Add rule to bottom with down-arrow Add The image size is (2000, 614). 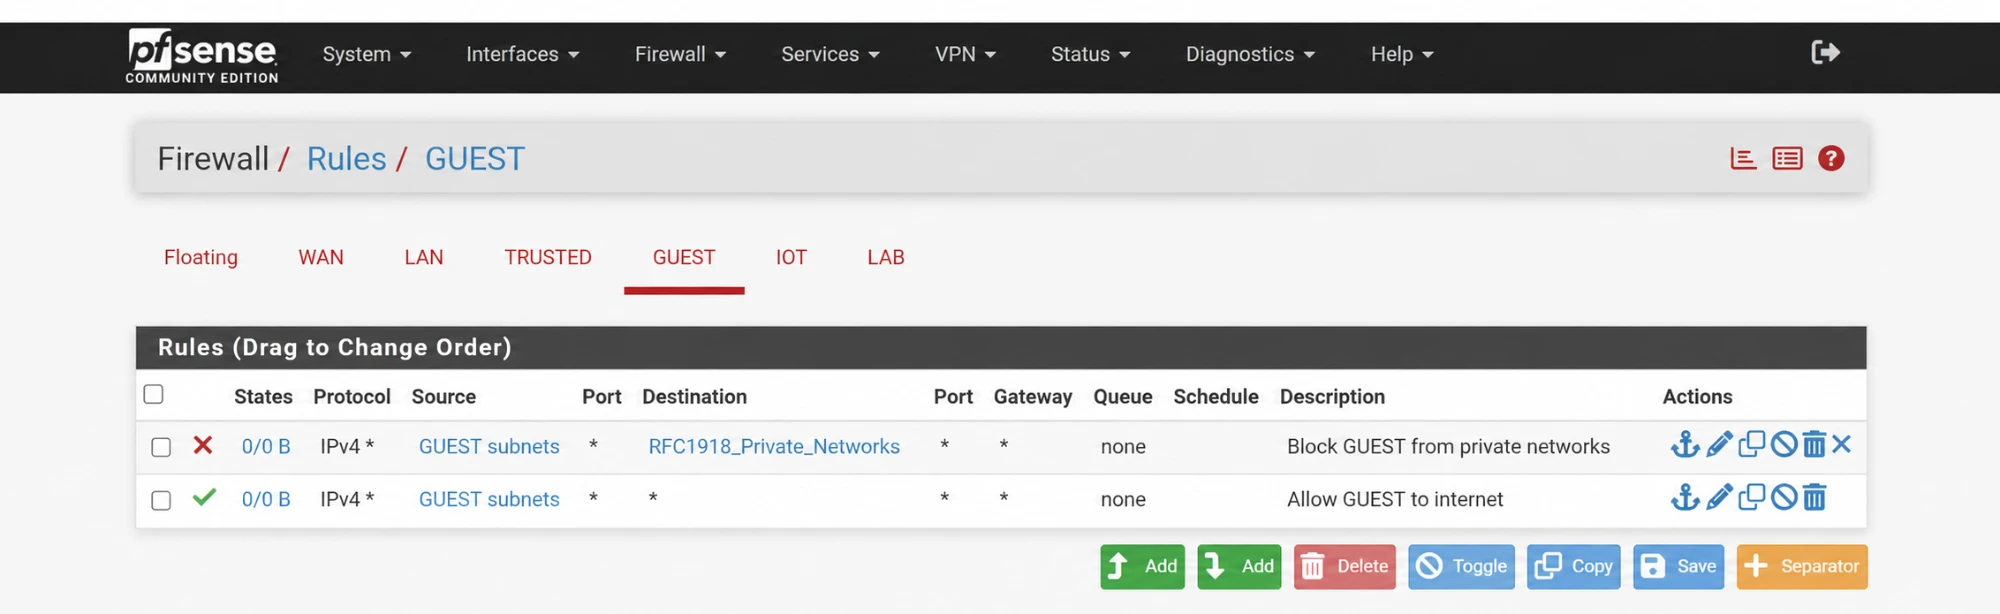point(1239,566)
